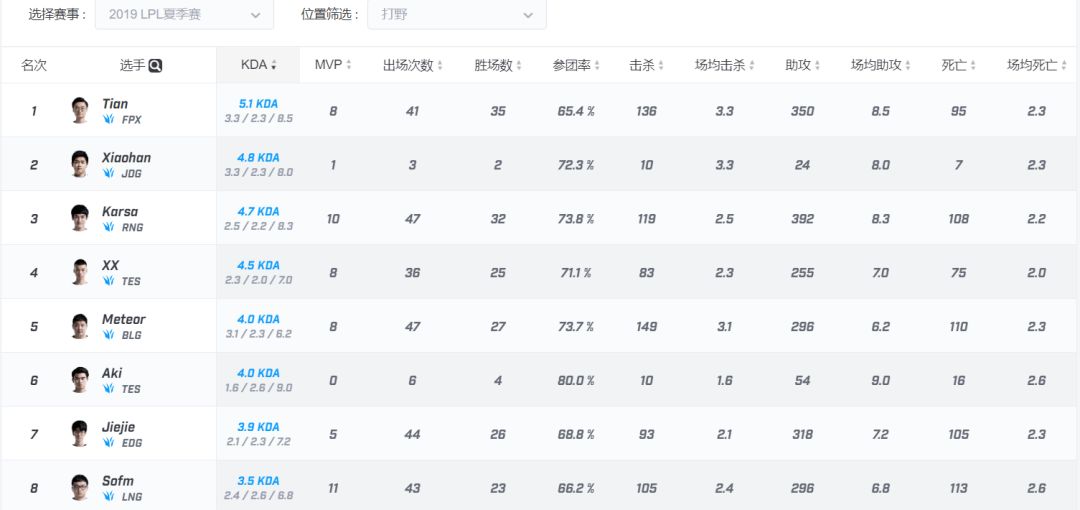Click Tian's 350 assists cell
Viewport: 1080px width, 510px height.
tap(802, 111)
